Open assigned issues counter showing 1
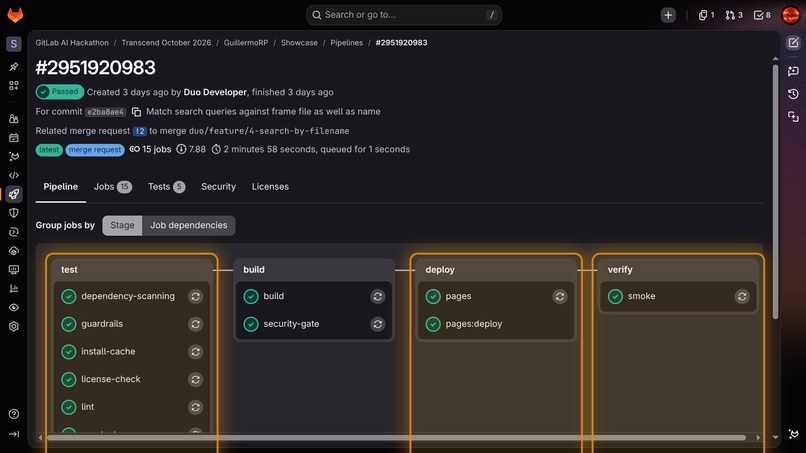Image resolution: width=806 pixels, height=453 pixels. [x=706, y=15]
